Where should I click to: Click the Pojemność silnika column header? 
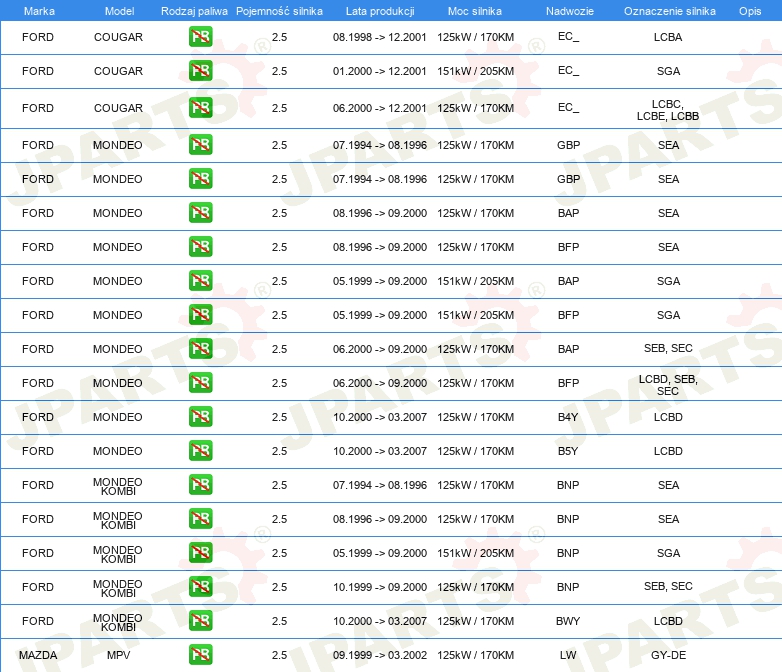279,11
